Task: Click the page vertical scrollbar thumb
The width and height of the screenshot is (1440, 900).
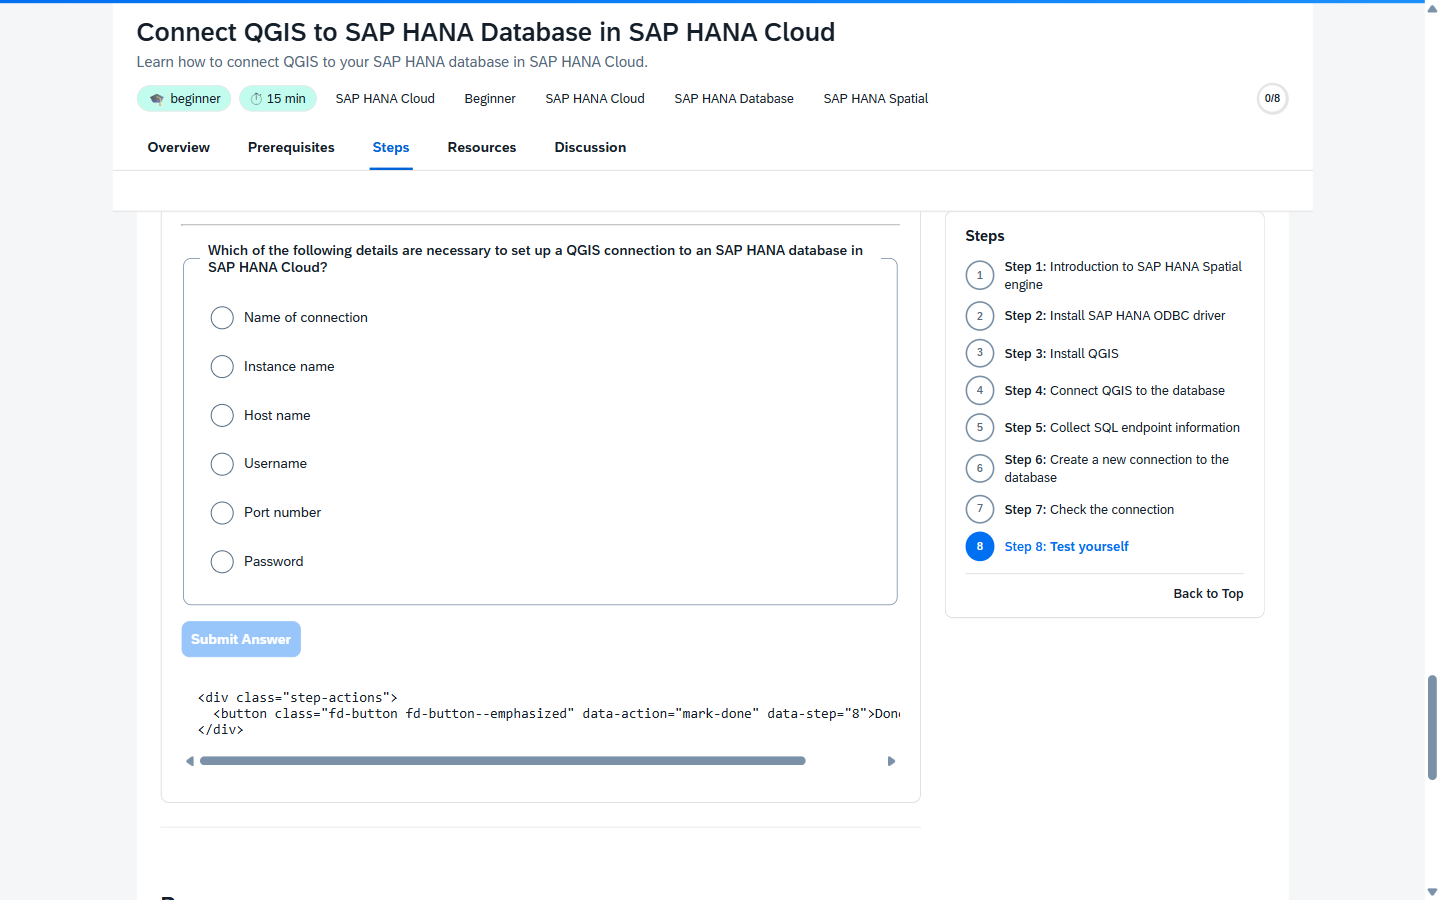Action: [1432, 727]
